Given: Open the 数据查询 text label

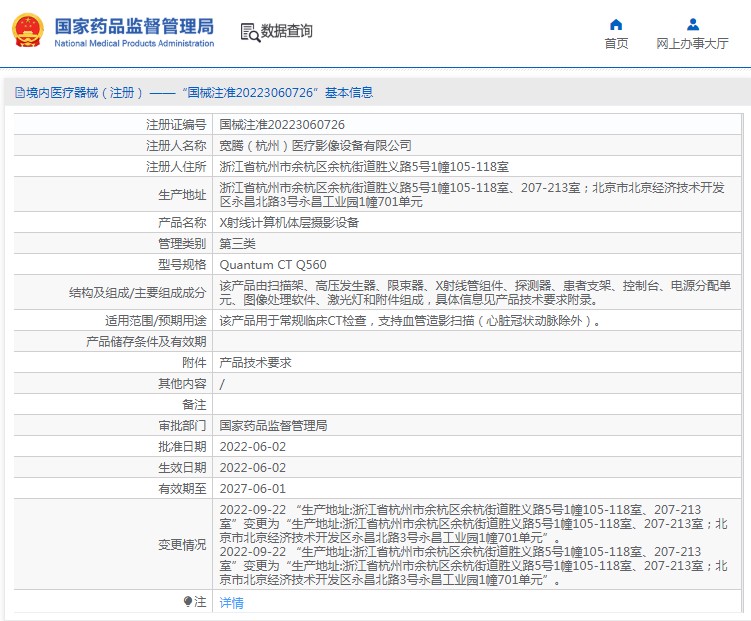Looking at the screenshot, I should pyautogui.click(x=286, y=31).
